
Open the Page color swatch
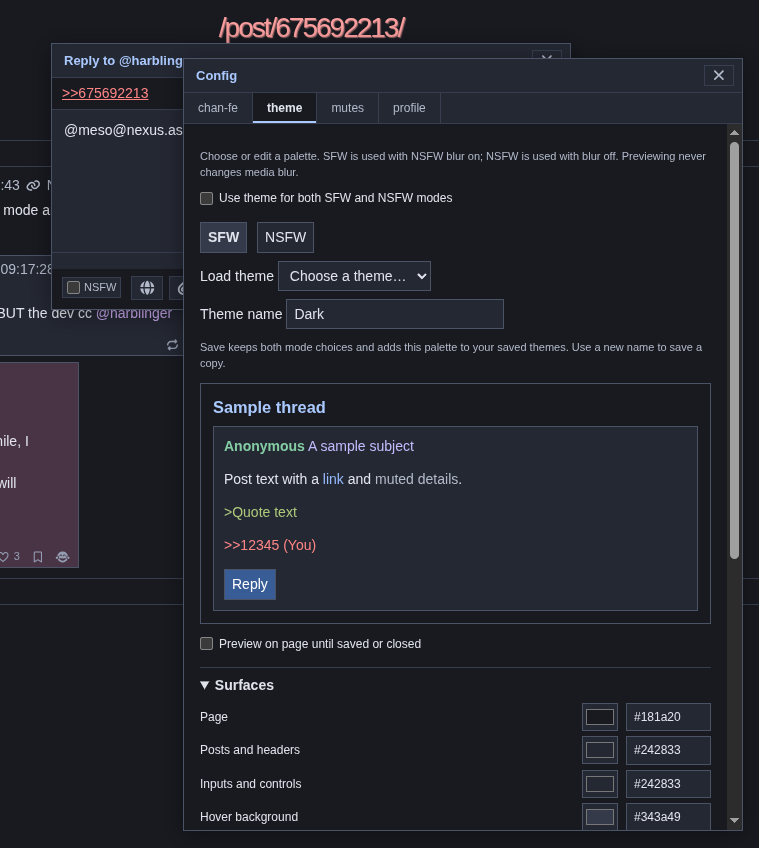pos(600,717)
